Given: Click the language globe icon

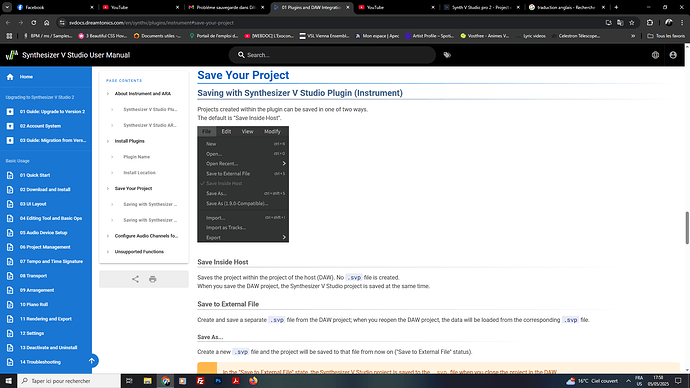Looking at the screenshot, I should point(655,55).
